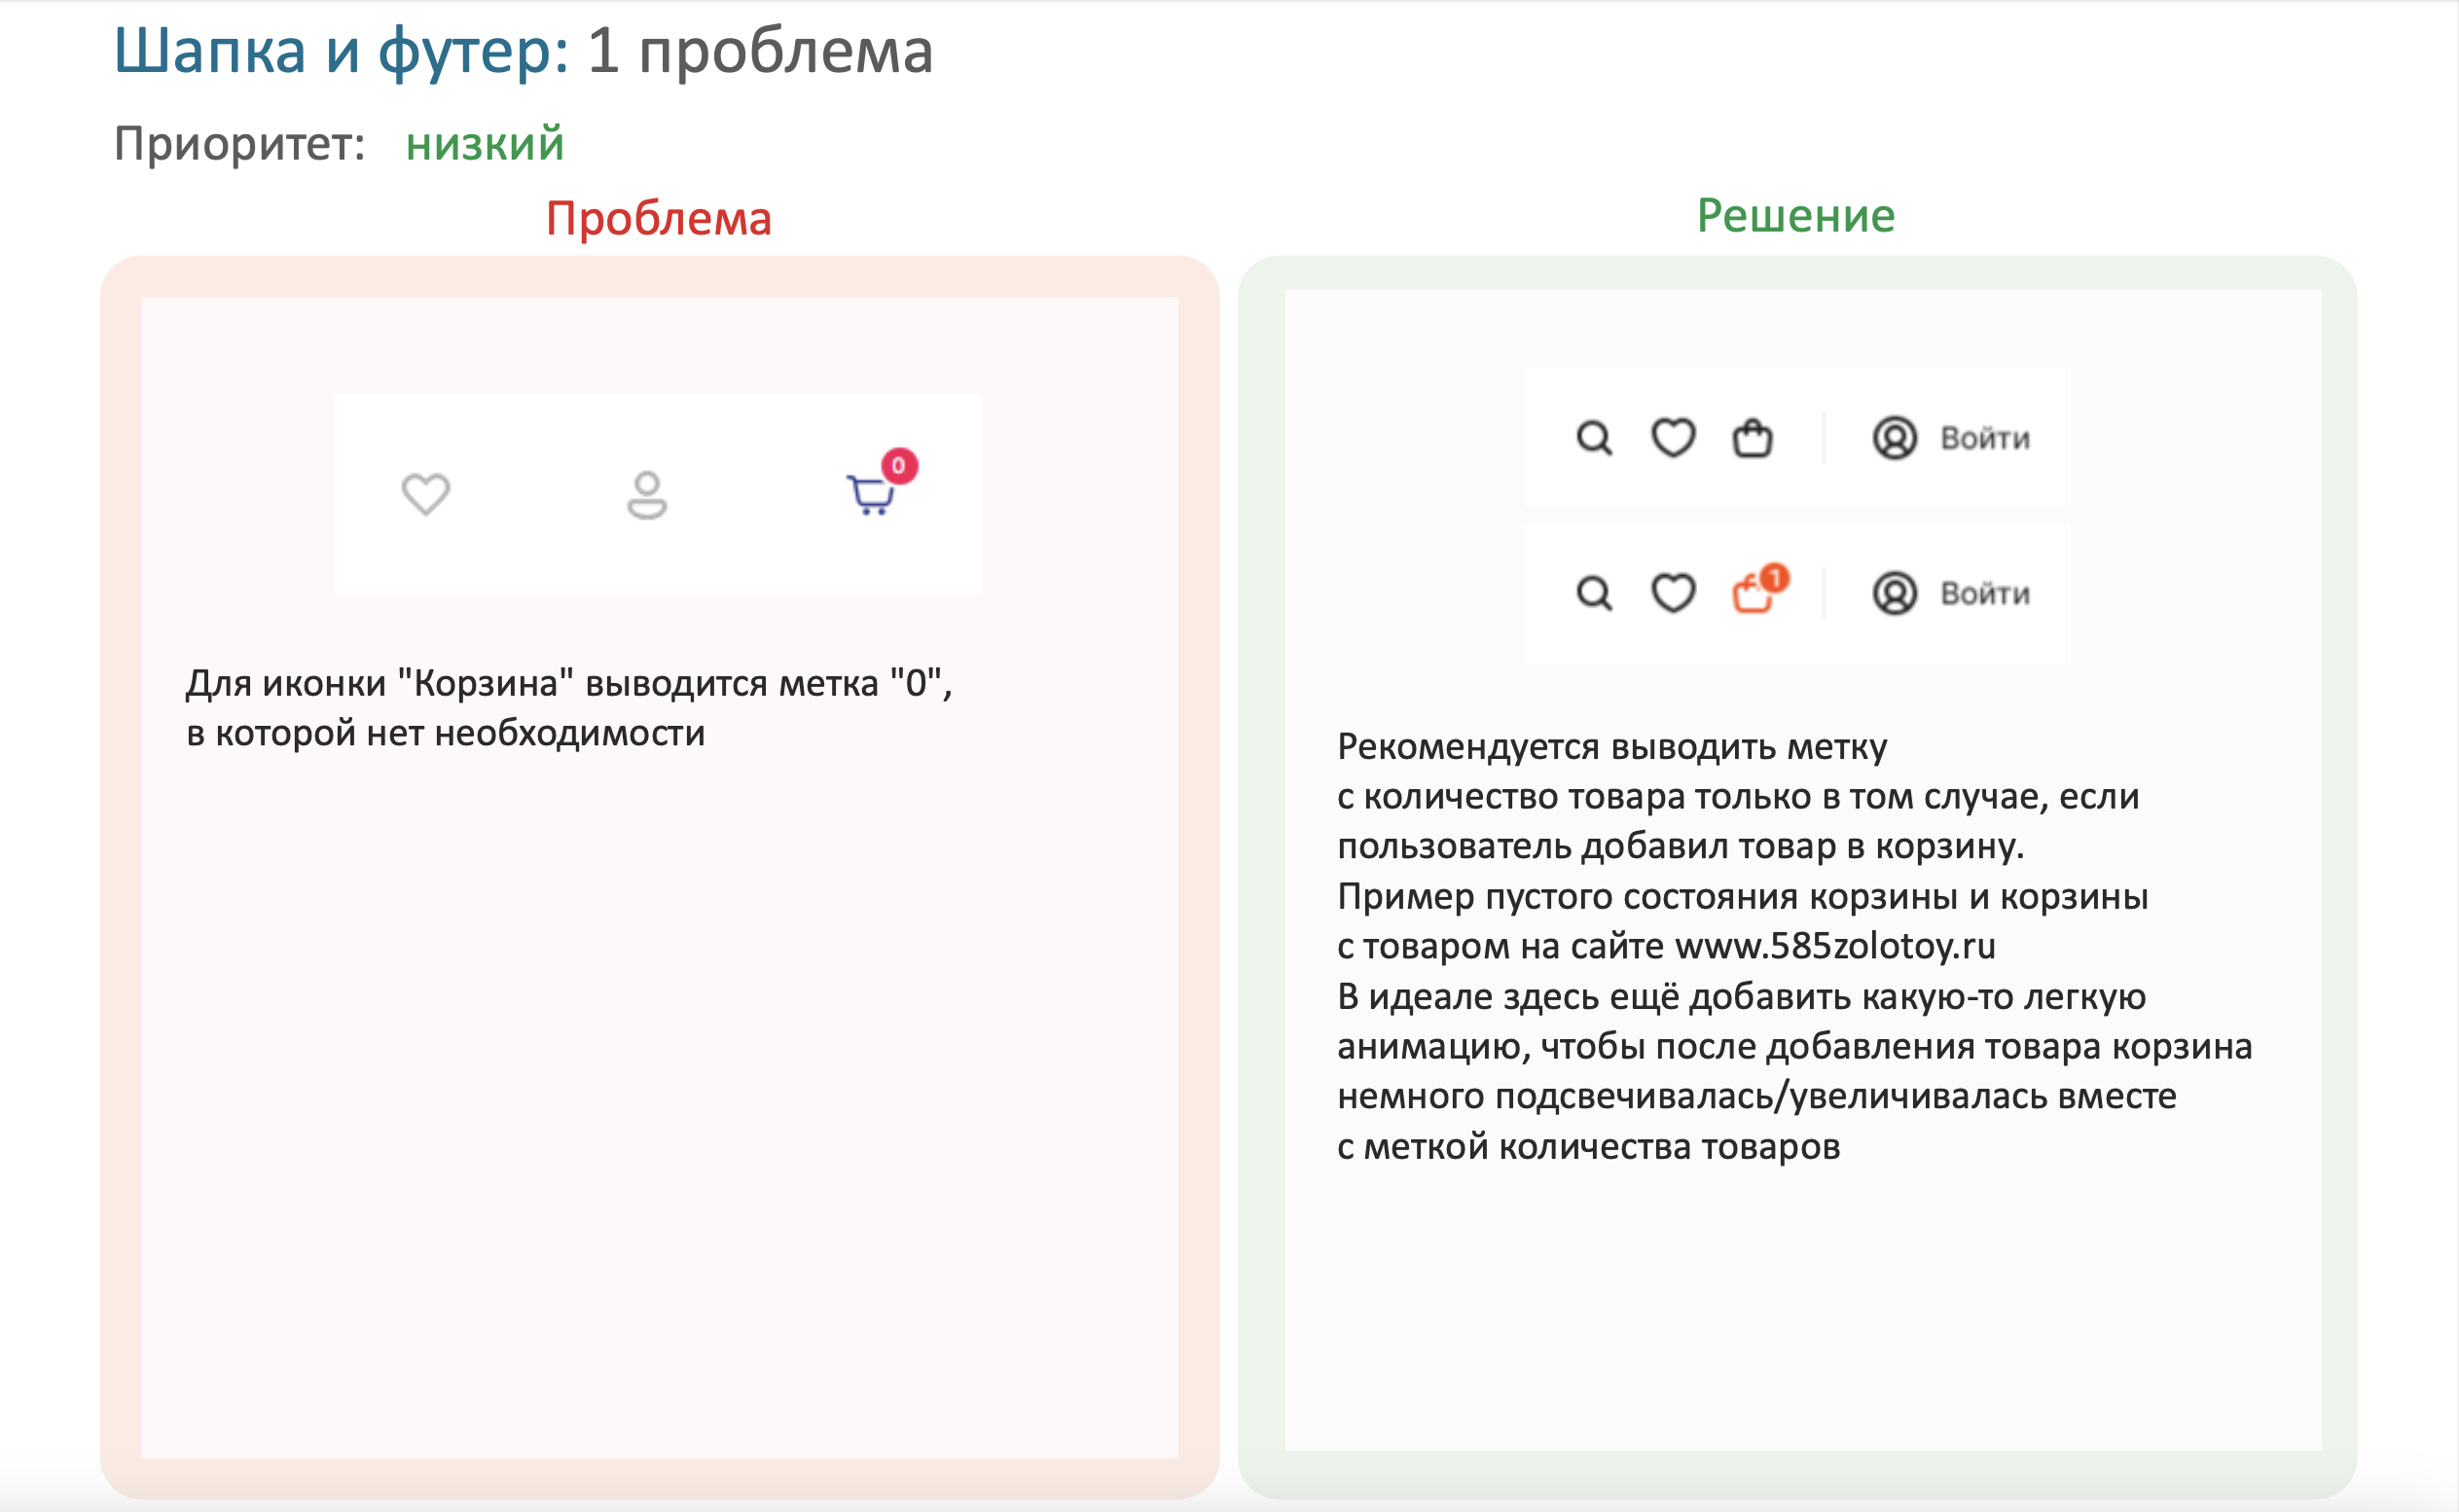The height and width of the screenshot is (1512, 2459).
Task: Click the red "0" badge on the cart
Action: click(899, 466)
